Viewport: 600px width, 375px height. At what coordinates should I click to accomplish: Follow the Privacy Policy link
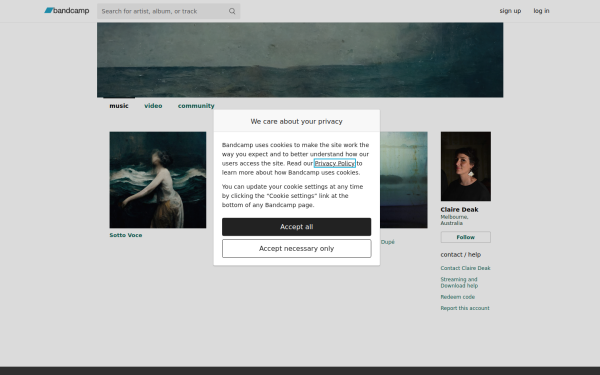(x=334, y=163)
